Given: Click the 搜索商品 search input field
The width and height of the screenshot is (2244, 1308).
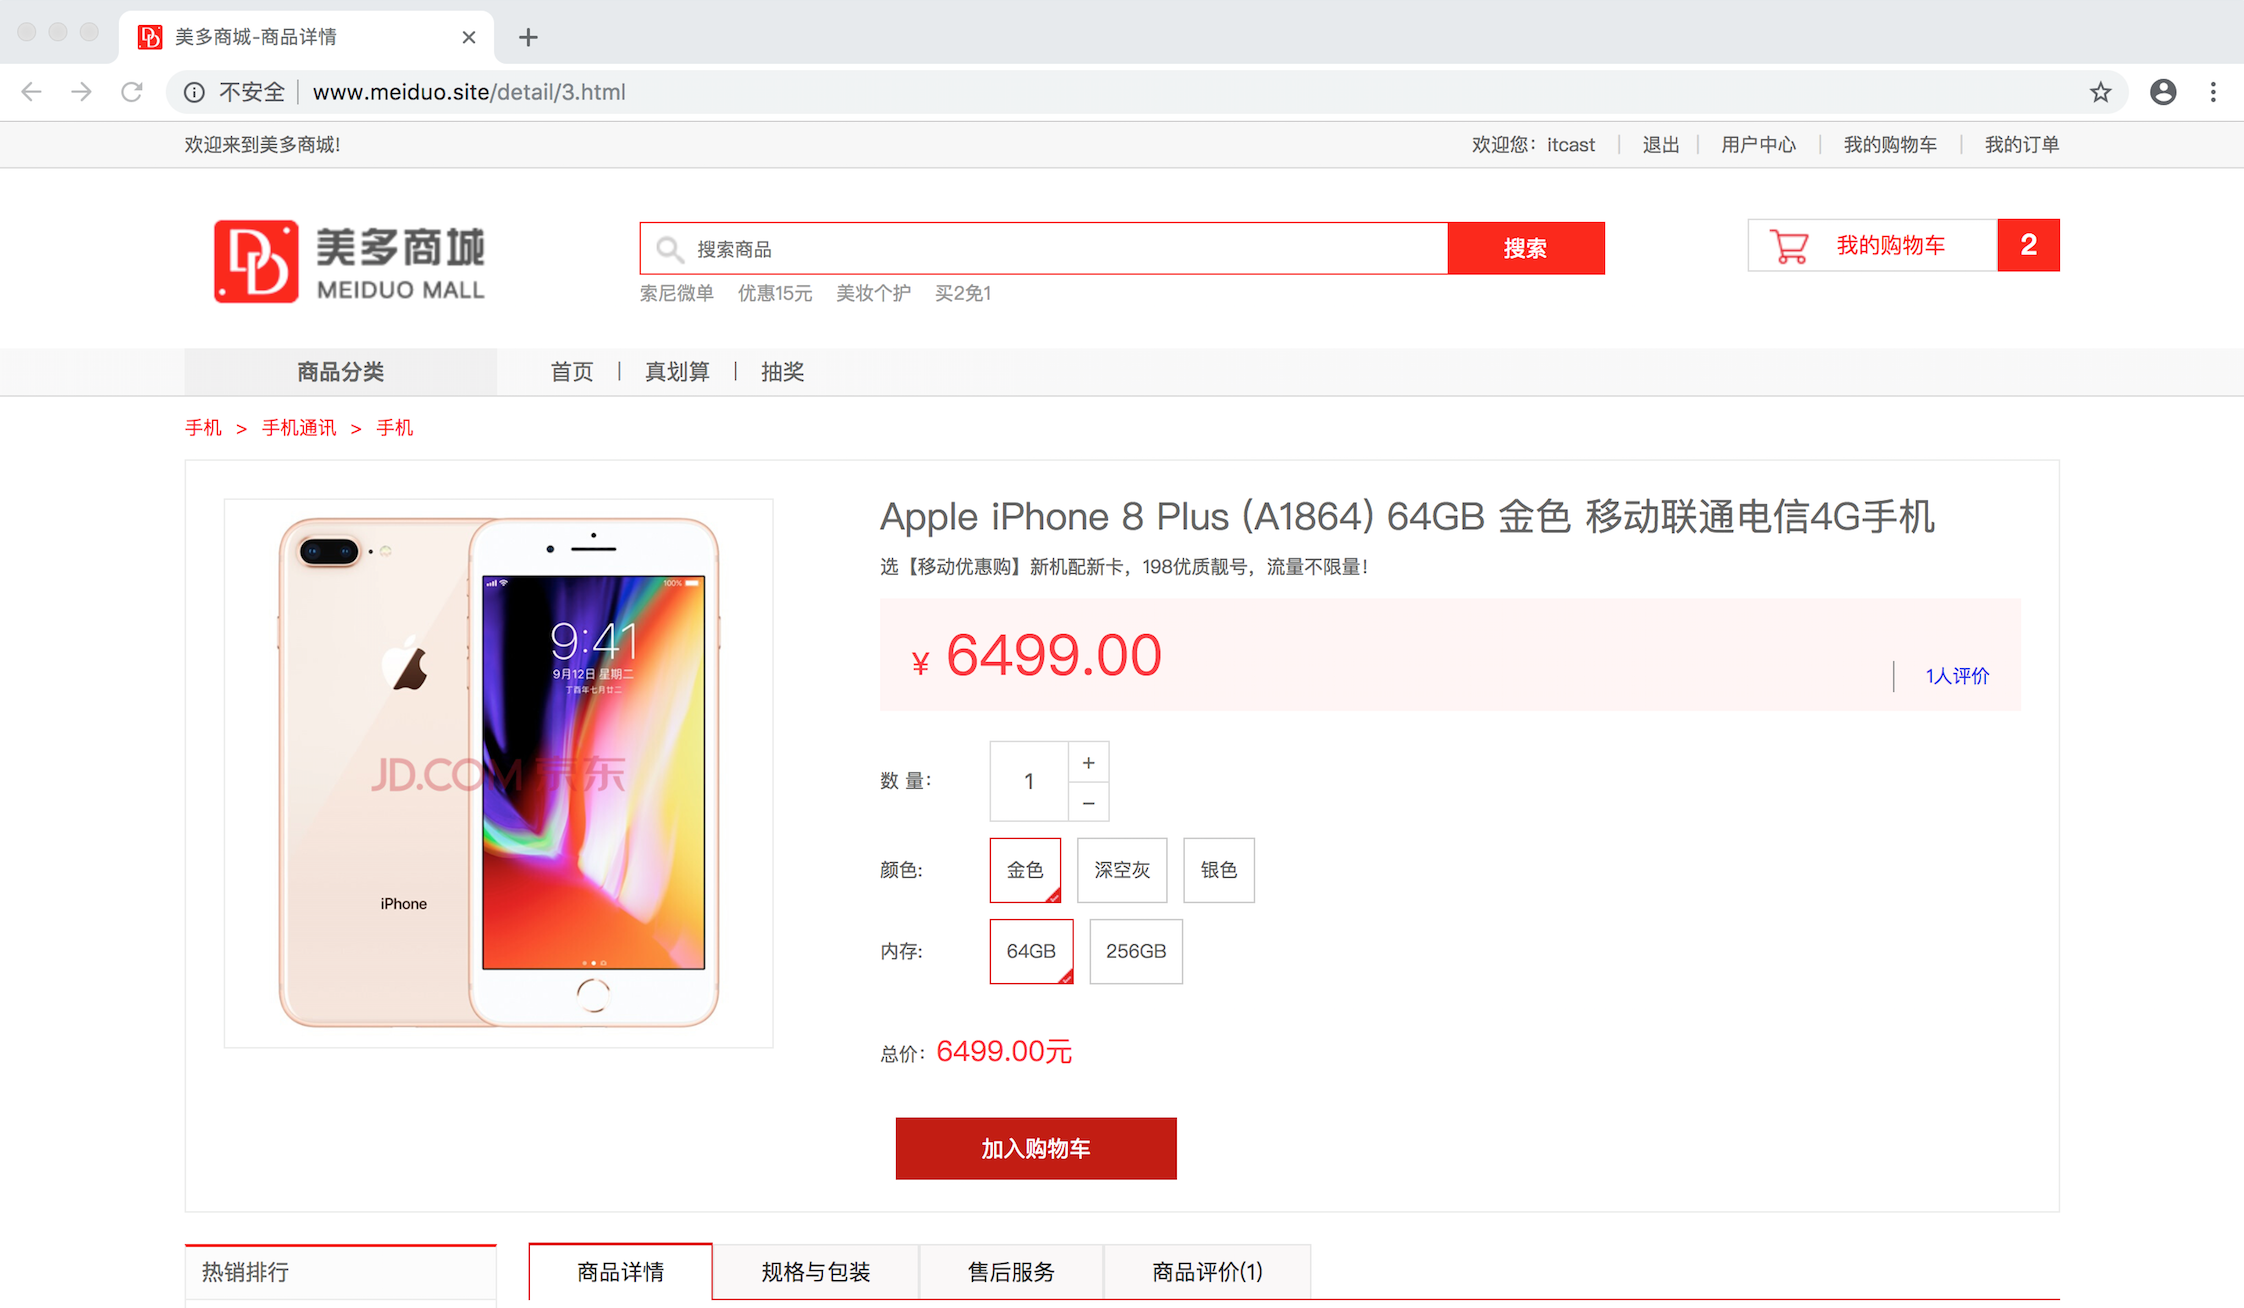Looking at the screenshot, I should click(x=1044, y=248).
